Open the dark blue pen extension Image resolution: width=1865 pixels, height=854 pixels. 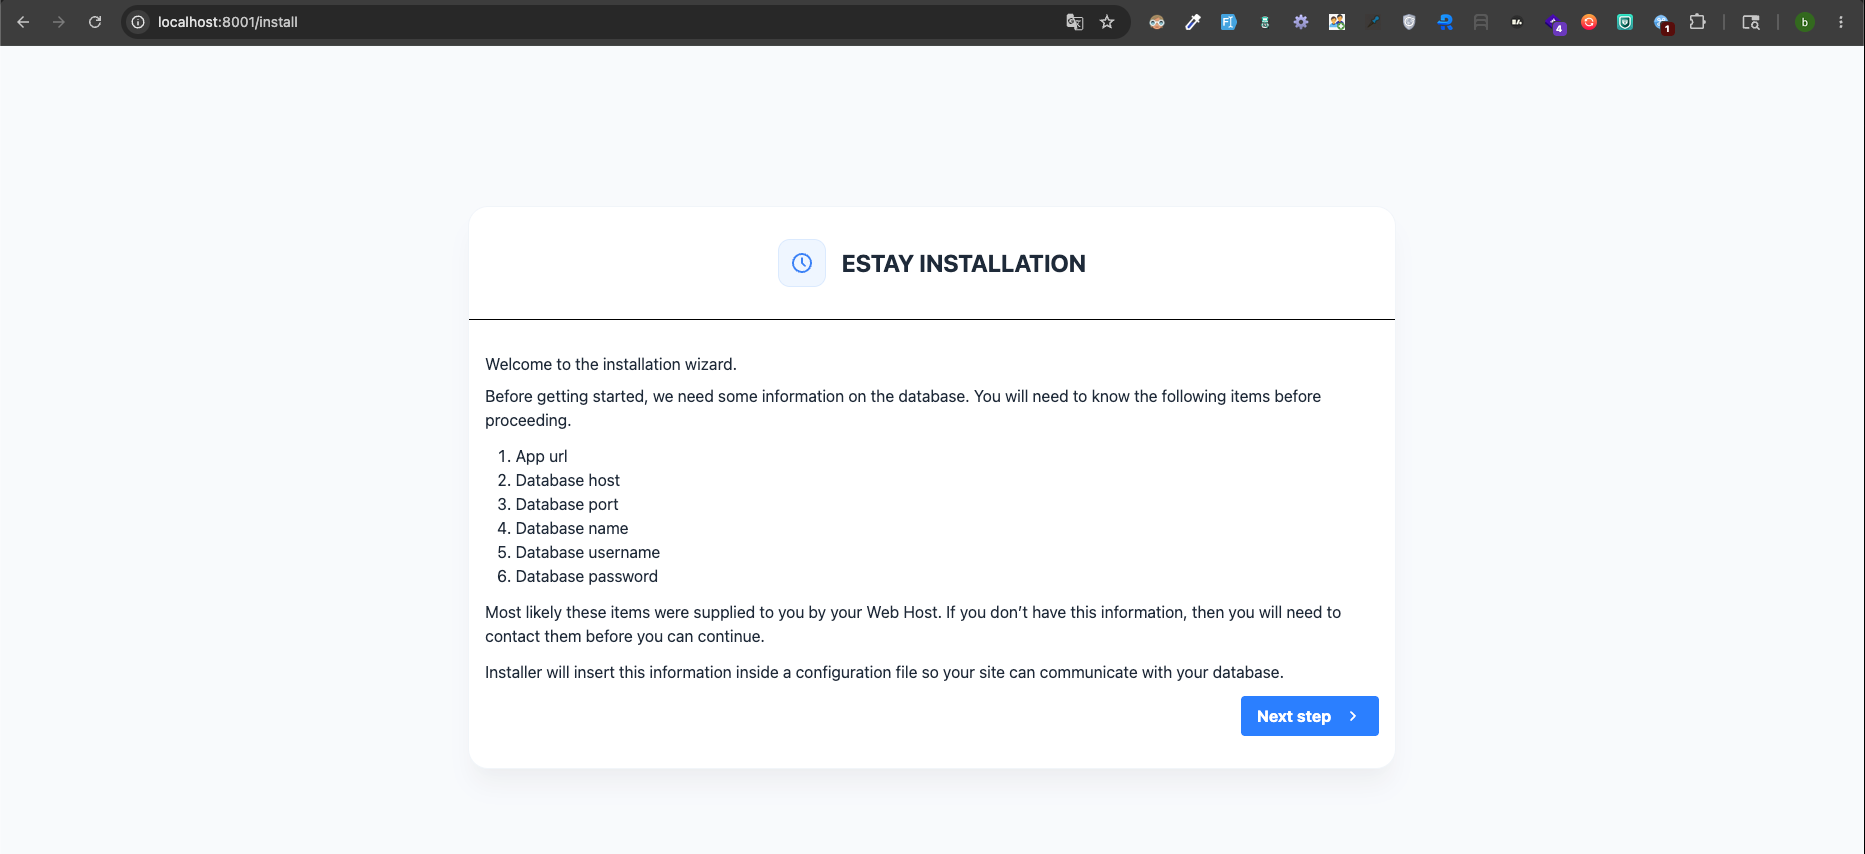1373,22
